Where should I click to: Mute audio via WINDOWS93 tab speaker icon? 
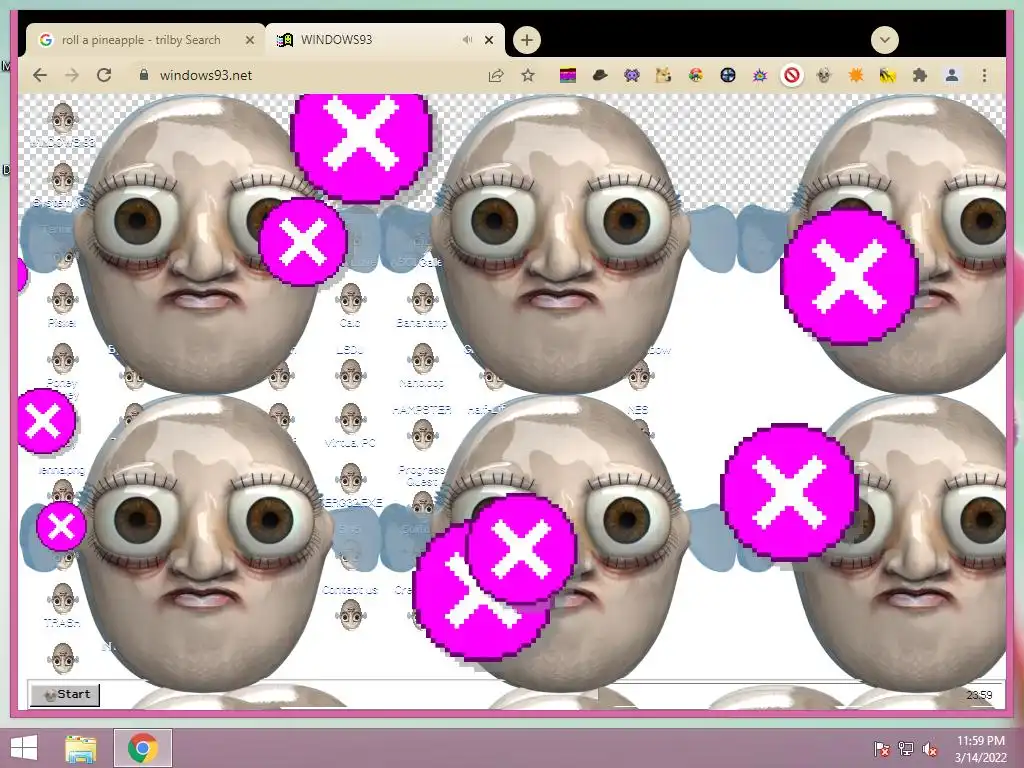468,40
